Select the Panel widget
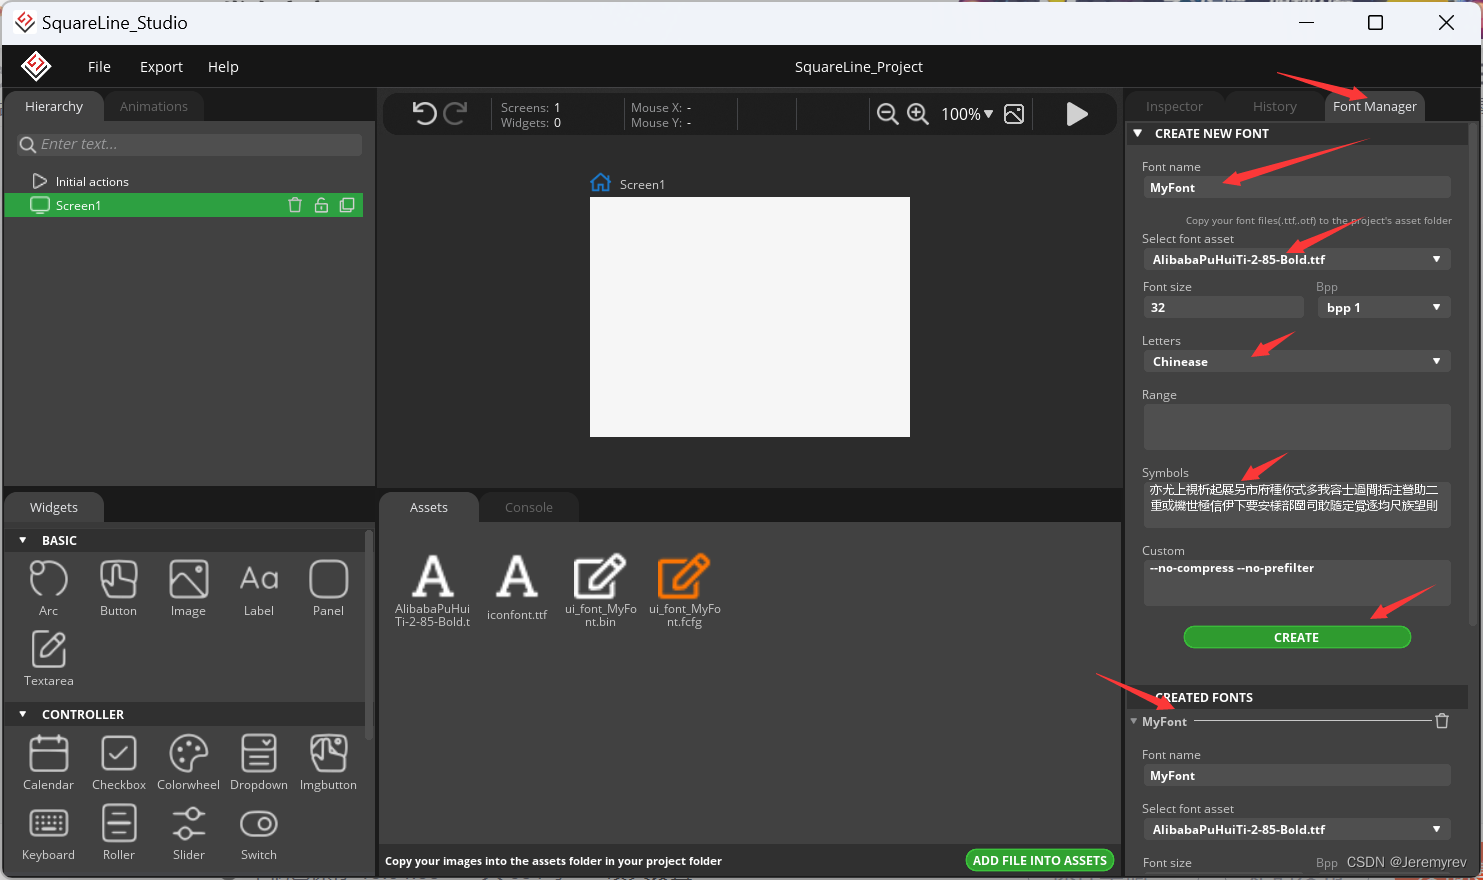The width and height of the screenshot is (1483, 880). coord(328,588)
